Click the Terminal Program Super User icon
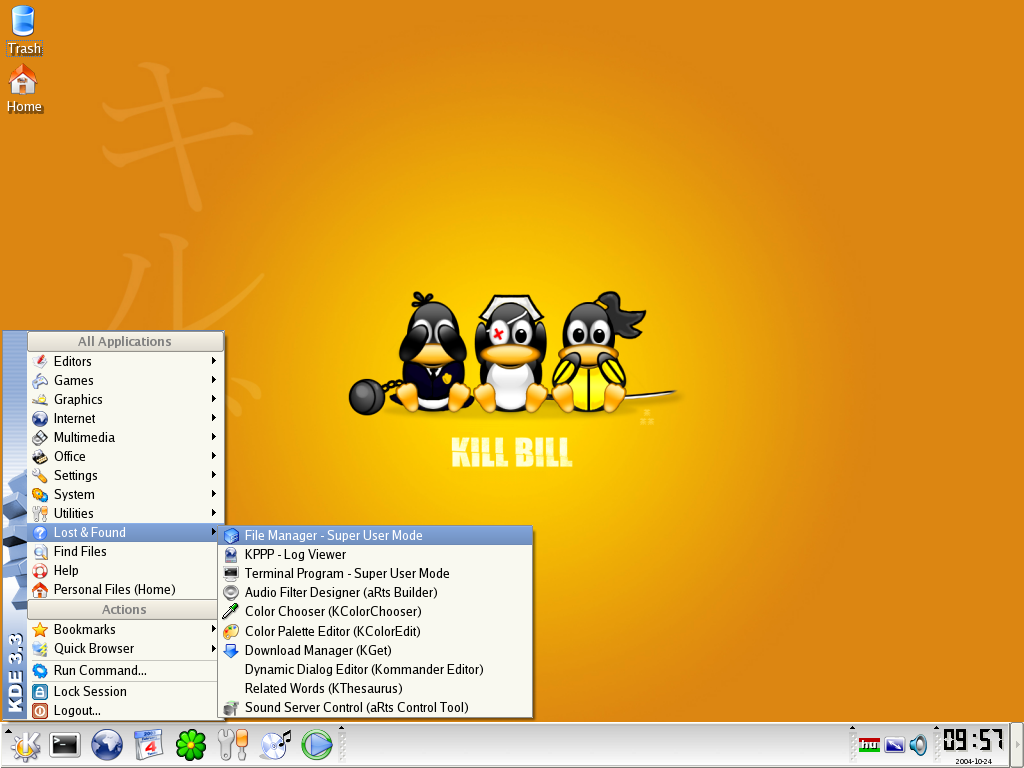Image resolution: width=1024 pixels, height=768 pixels. click(231, 573)
